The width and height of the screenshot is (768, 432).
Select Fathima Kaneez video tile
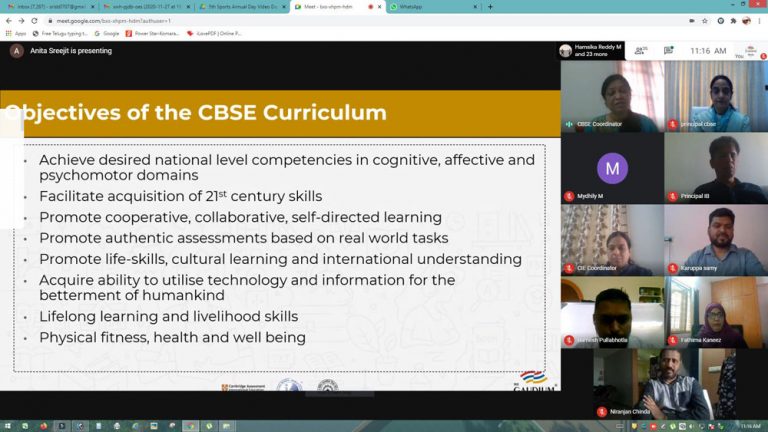tap(716, 312)
